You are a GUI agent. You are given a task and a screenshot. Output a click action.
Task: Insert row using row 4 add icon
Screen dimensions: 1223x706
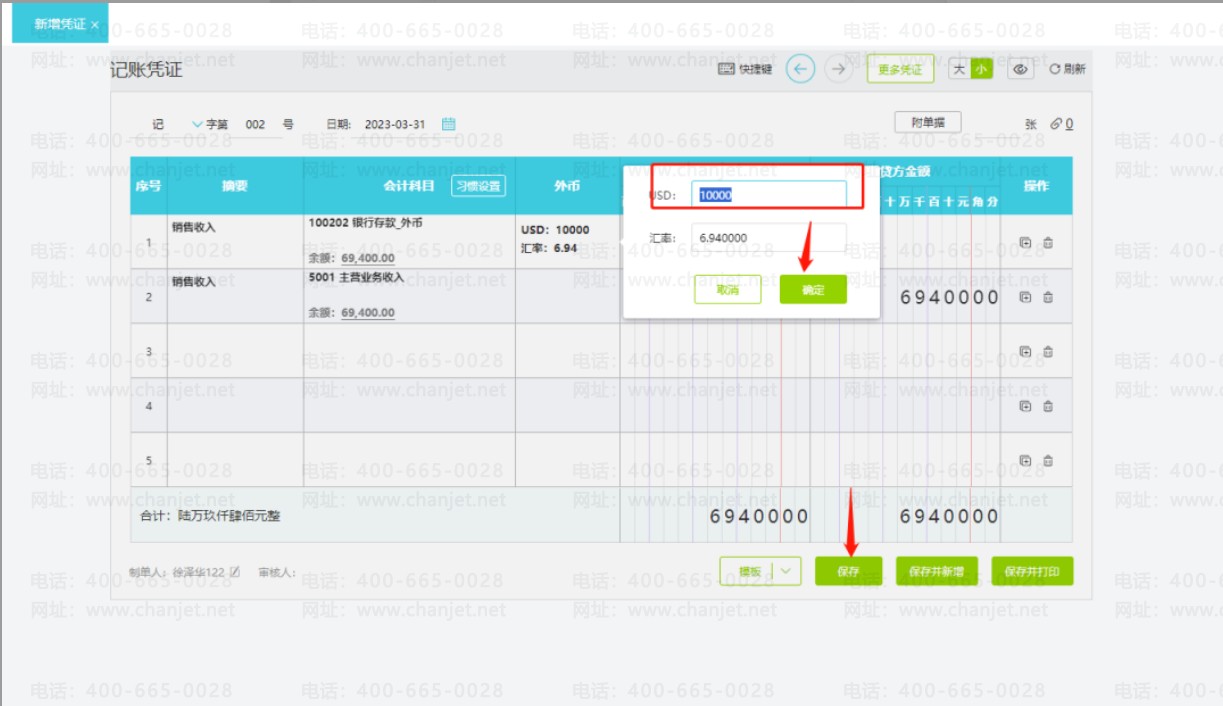coord(1025,406)
